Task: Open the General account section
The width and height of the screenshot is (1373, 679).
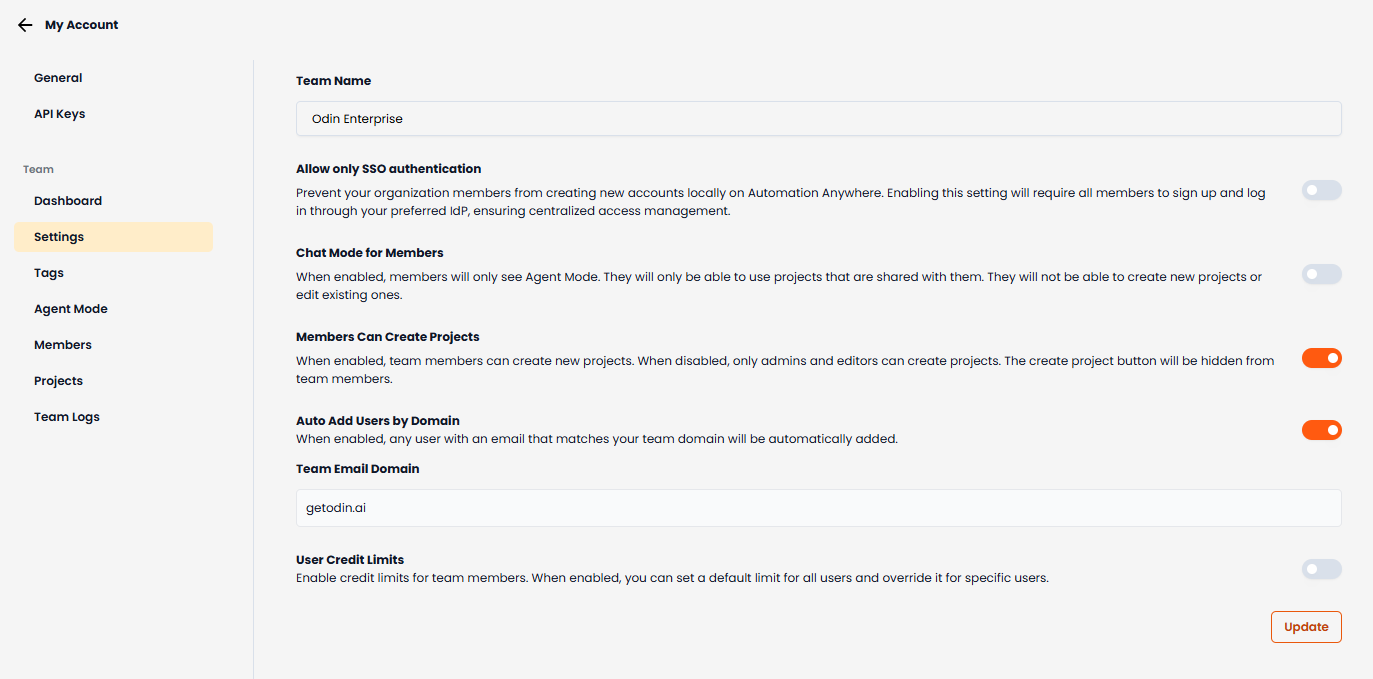Action: [58, 77]
